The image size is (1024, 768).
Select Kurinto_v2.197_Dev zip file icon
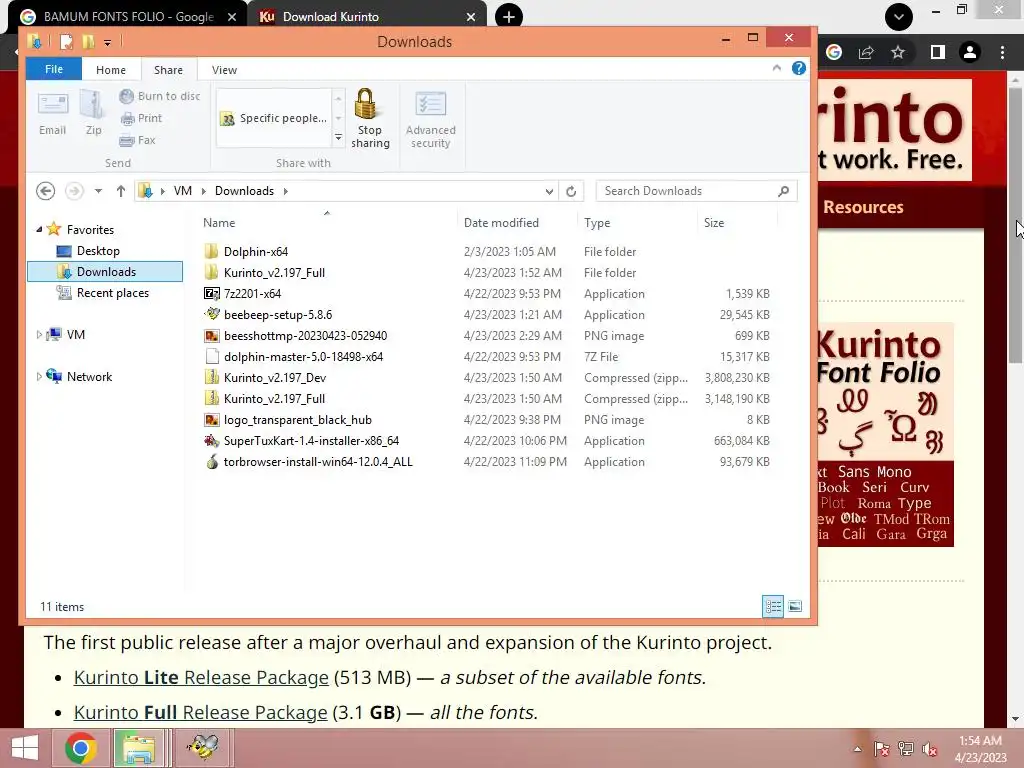click(x=212, y=377)
